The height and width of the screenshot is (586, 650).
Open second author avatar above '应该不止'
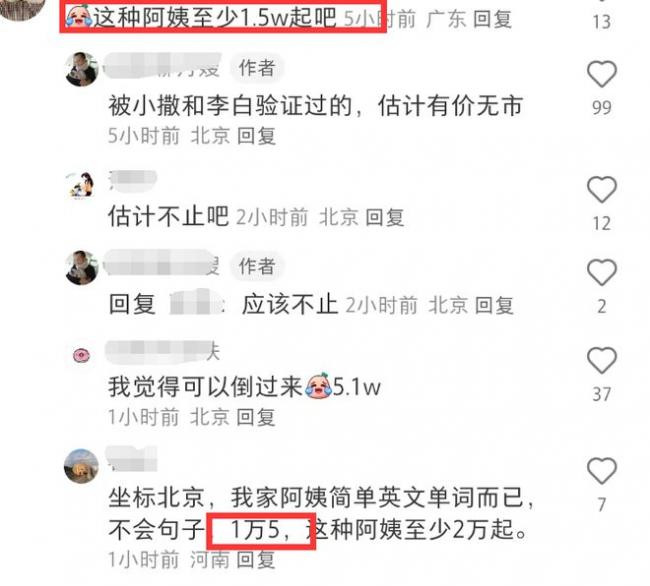click(82, 268)
